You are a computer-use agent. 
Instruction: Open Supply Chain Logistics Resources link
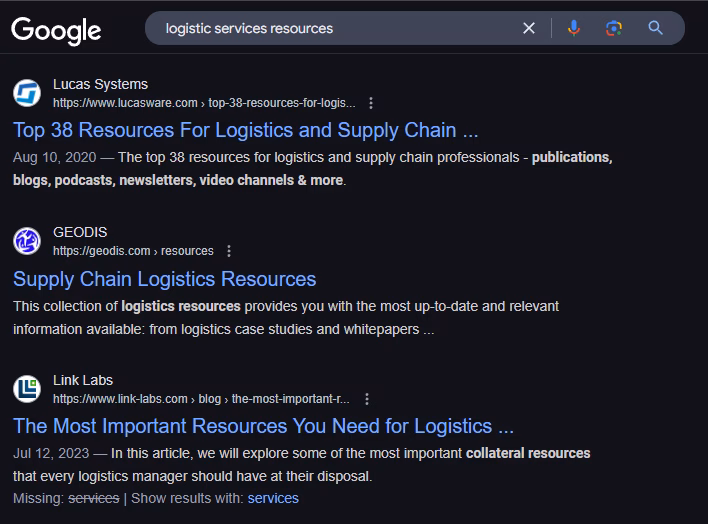coord(164,279)
